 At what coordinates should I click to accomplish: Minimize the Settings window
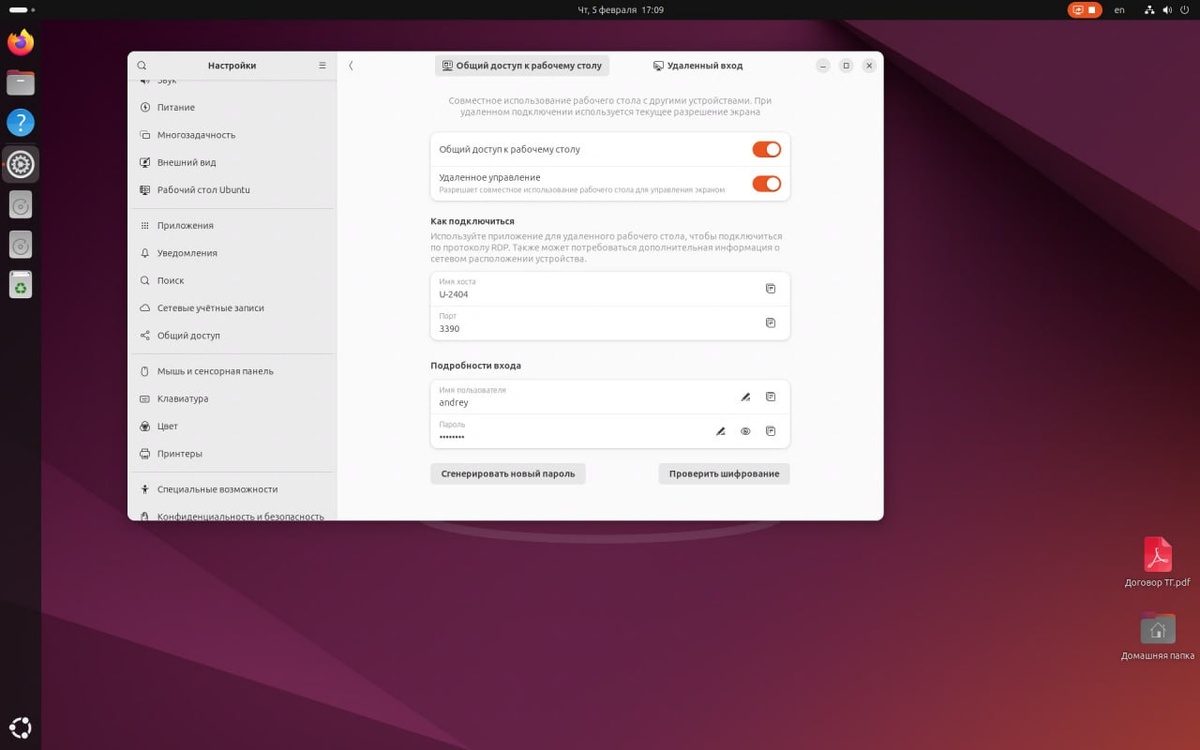click(x=823, y=66)
